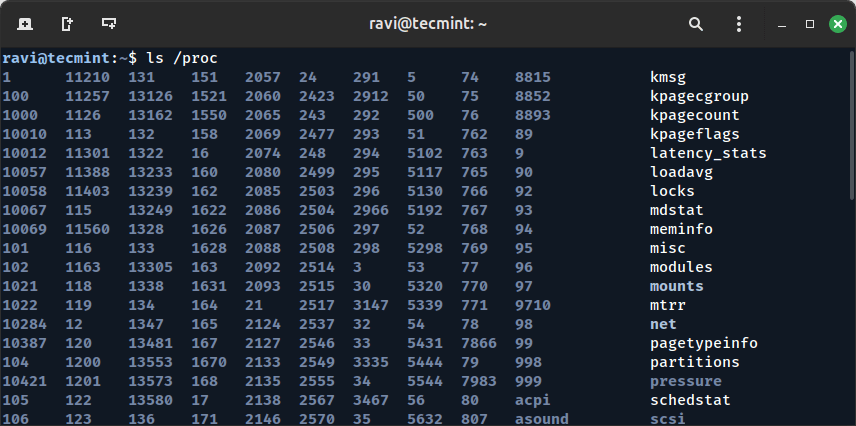Click the new horizontal split icon
The image size is (856, 426).
coord(109,23)
